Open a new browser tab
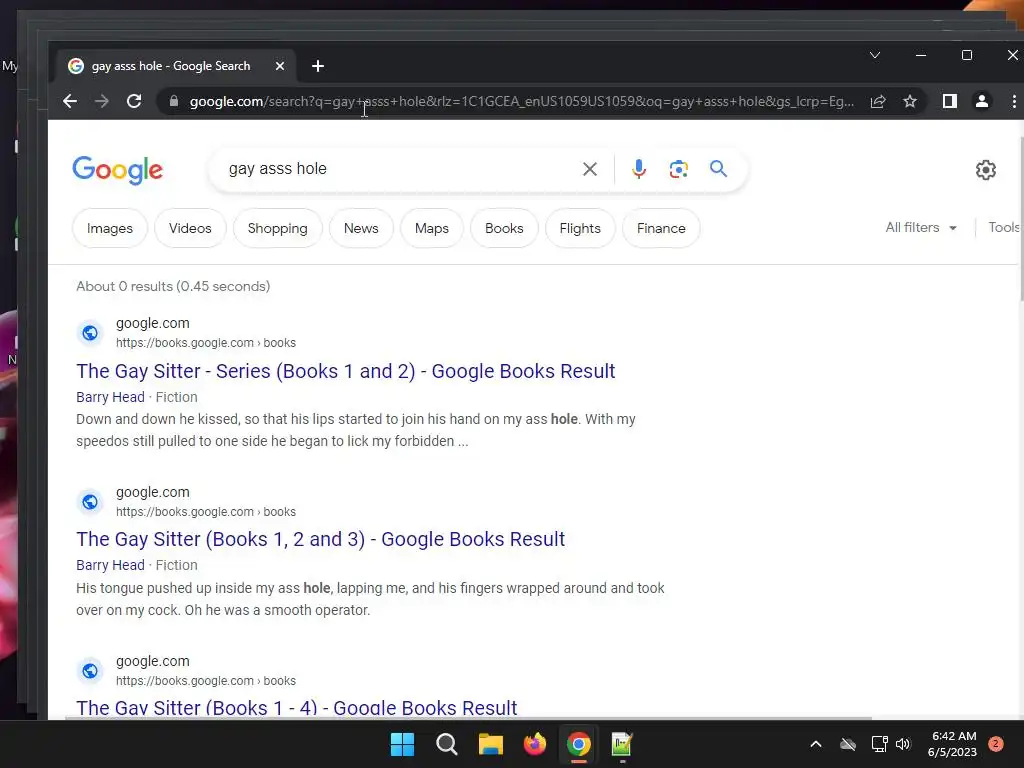 coord(318,66)
